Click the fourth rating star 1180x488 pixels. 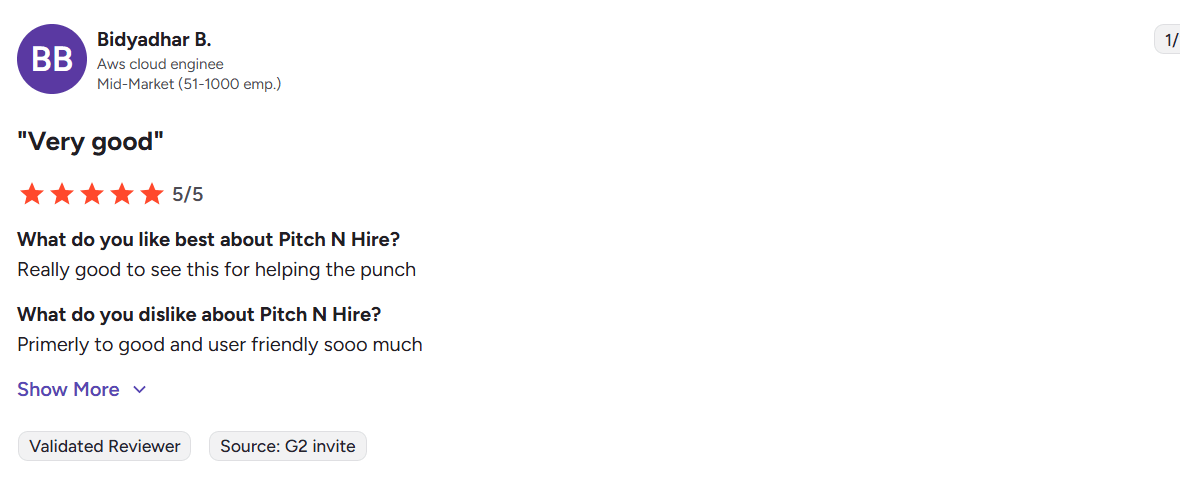pyautogui.click(x=122, y=194)
